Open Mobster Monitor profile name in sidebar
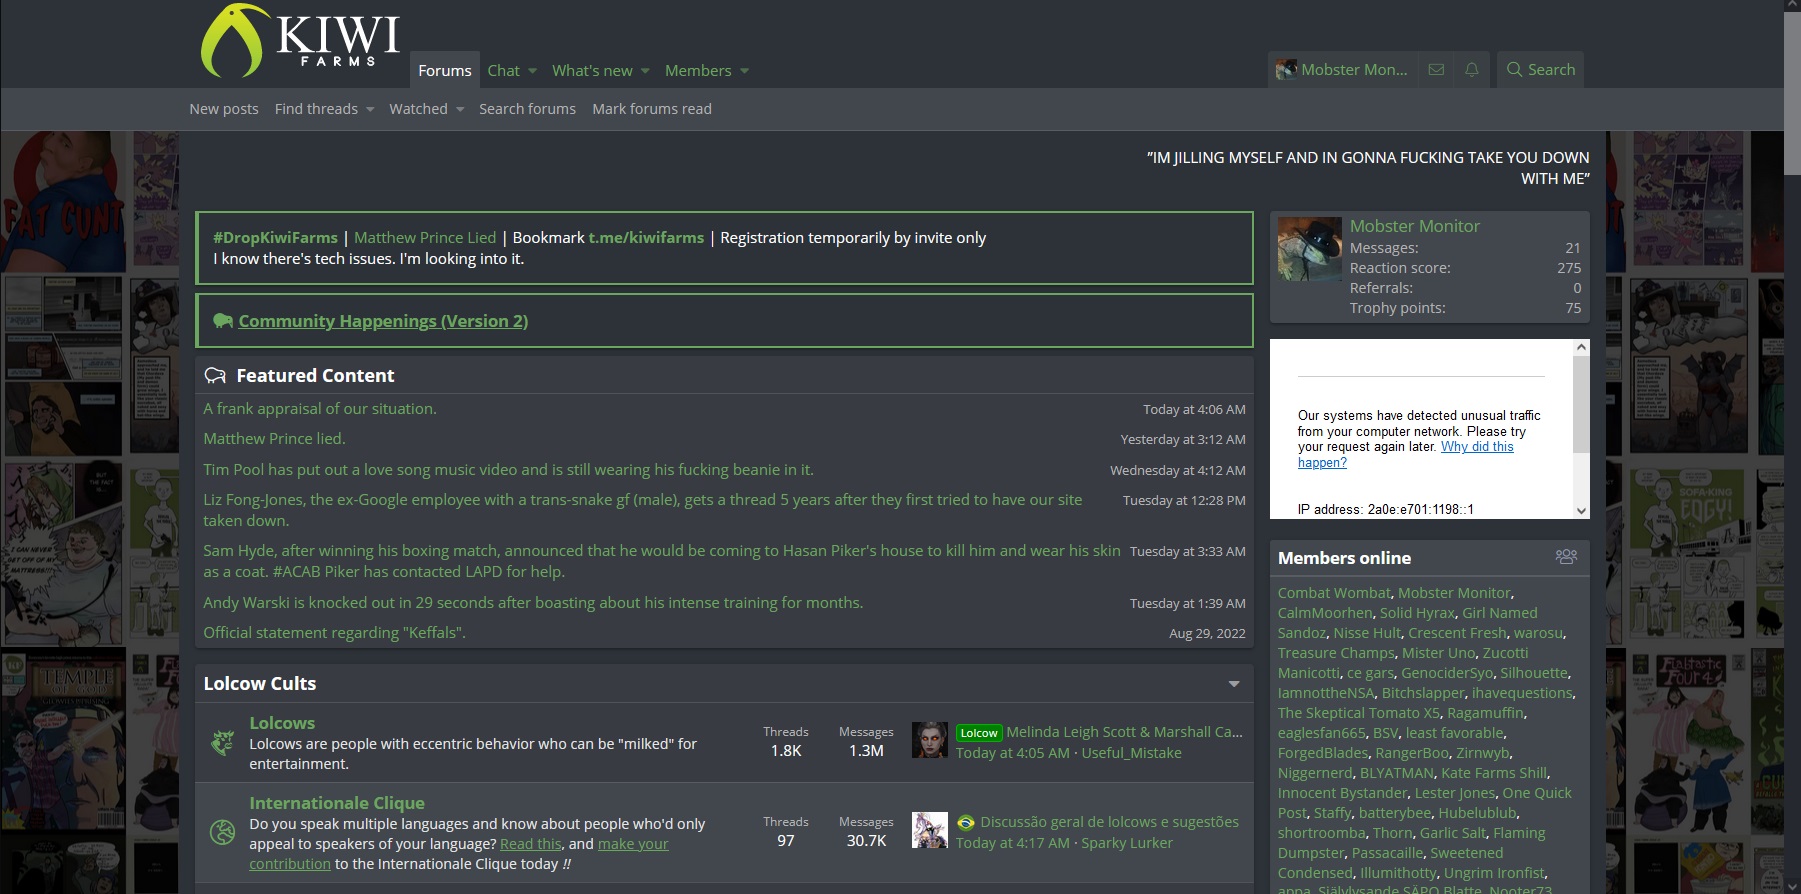This screenshot has height=894, width=1801. click(x=1414, y=226)
